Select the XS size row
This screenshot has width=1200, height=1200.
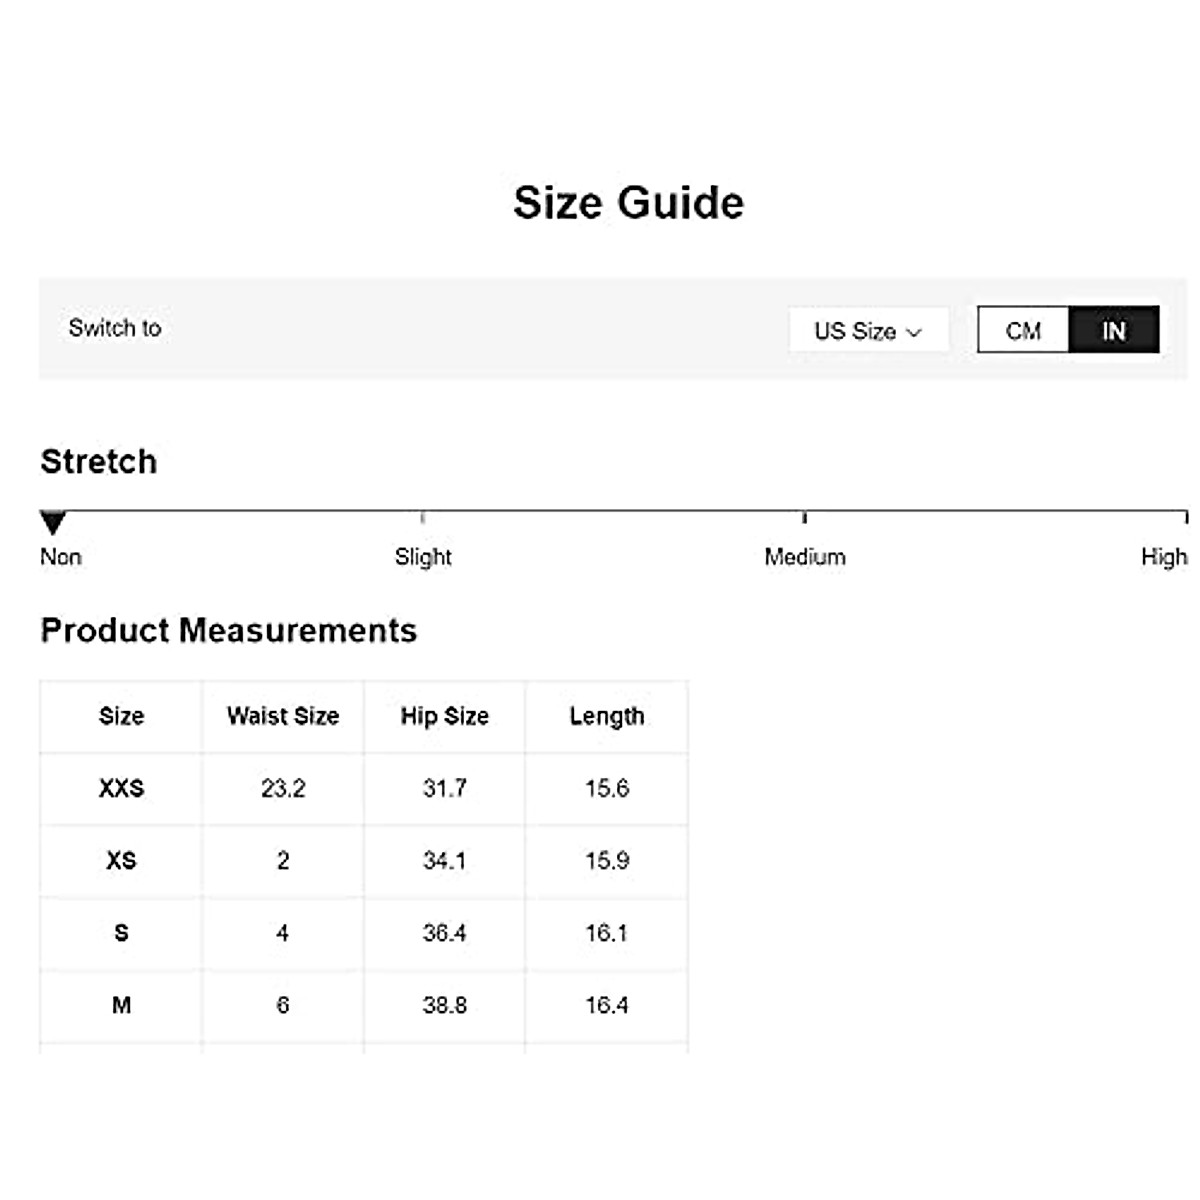pos(121,861)
